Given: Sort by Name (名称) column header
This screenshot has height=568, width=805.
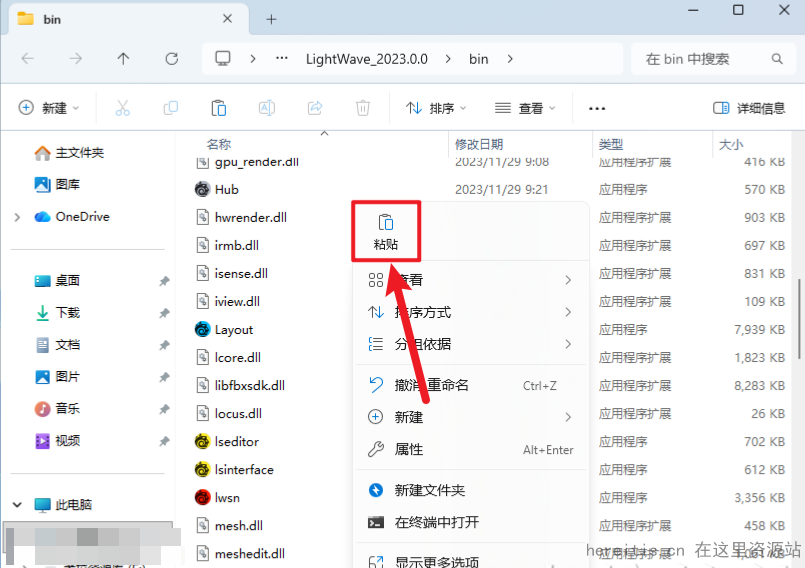Looking at the screenshot, I should point(219,144).
